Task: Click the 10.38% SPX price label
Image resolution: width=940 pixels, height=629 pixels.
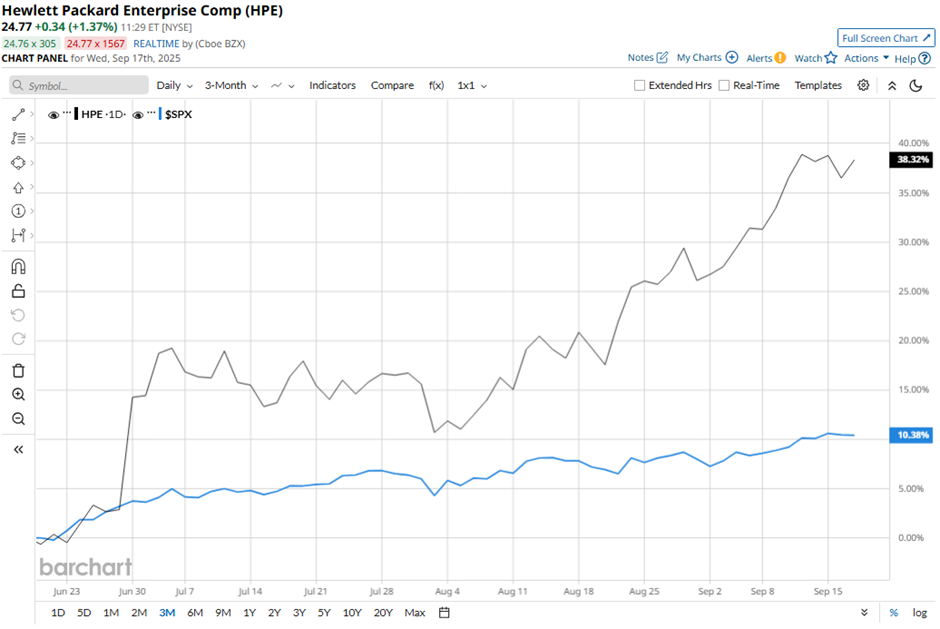Action: 911,435
